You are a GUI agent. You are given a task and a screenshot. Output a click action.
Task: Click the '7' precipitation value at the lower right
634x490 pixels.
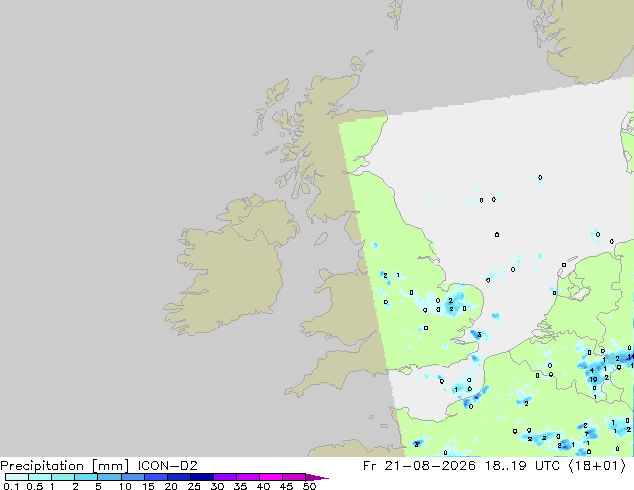click(x=586, y=434)
